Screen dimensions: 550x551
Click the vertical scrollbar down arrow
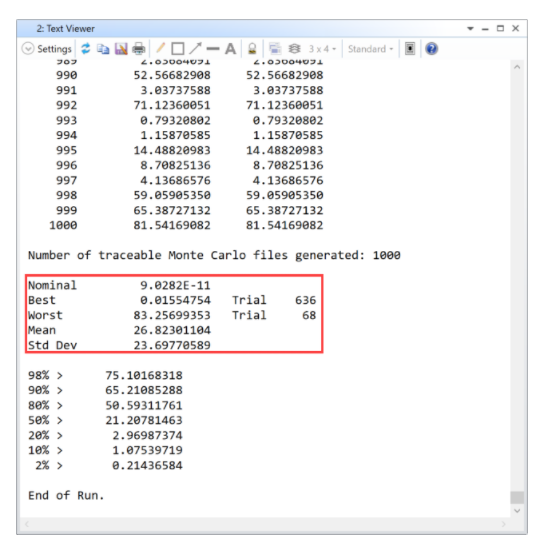point(517,511)
